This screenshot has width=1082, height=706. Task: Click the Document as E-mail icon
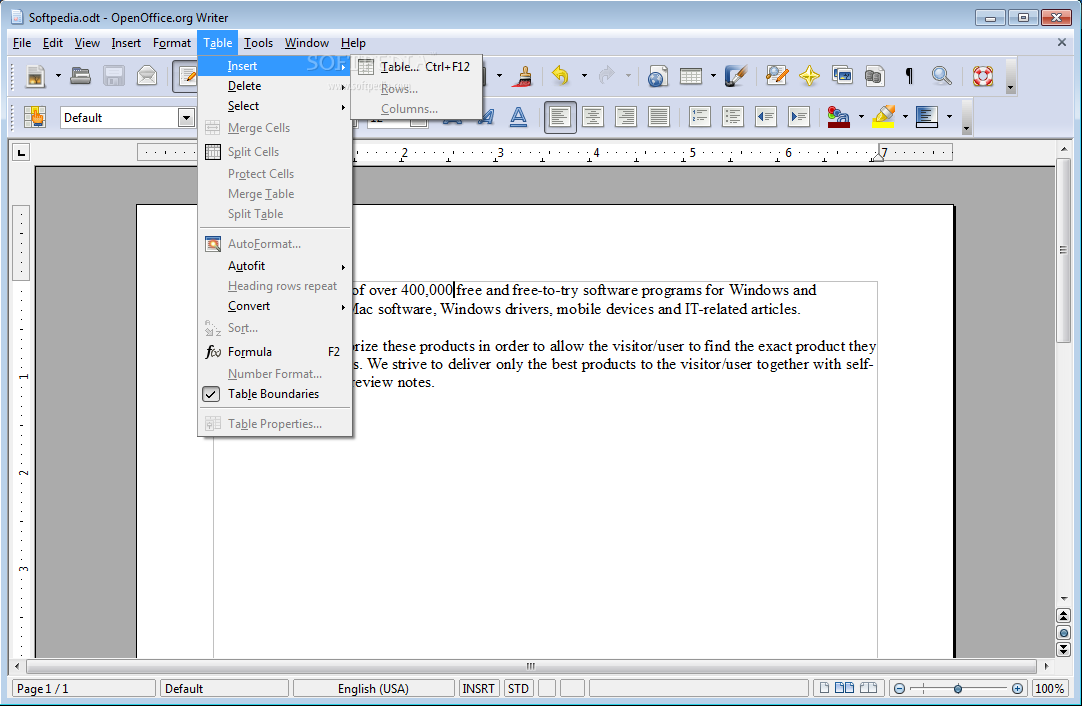(x=147, y=76)
